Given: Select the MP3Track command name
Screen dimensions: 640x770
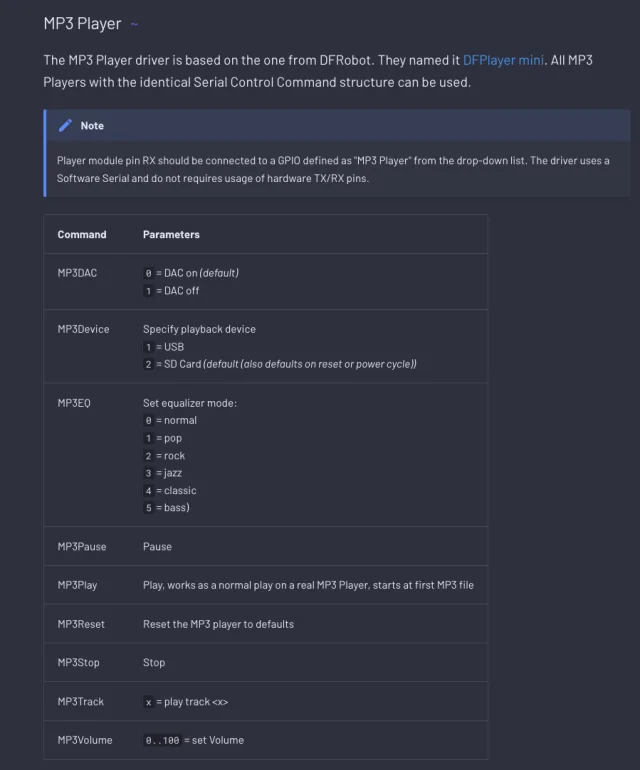Looking at the screenshot, I should click(x=81, y=702).
